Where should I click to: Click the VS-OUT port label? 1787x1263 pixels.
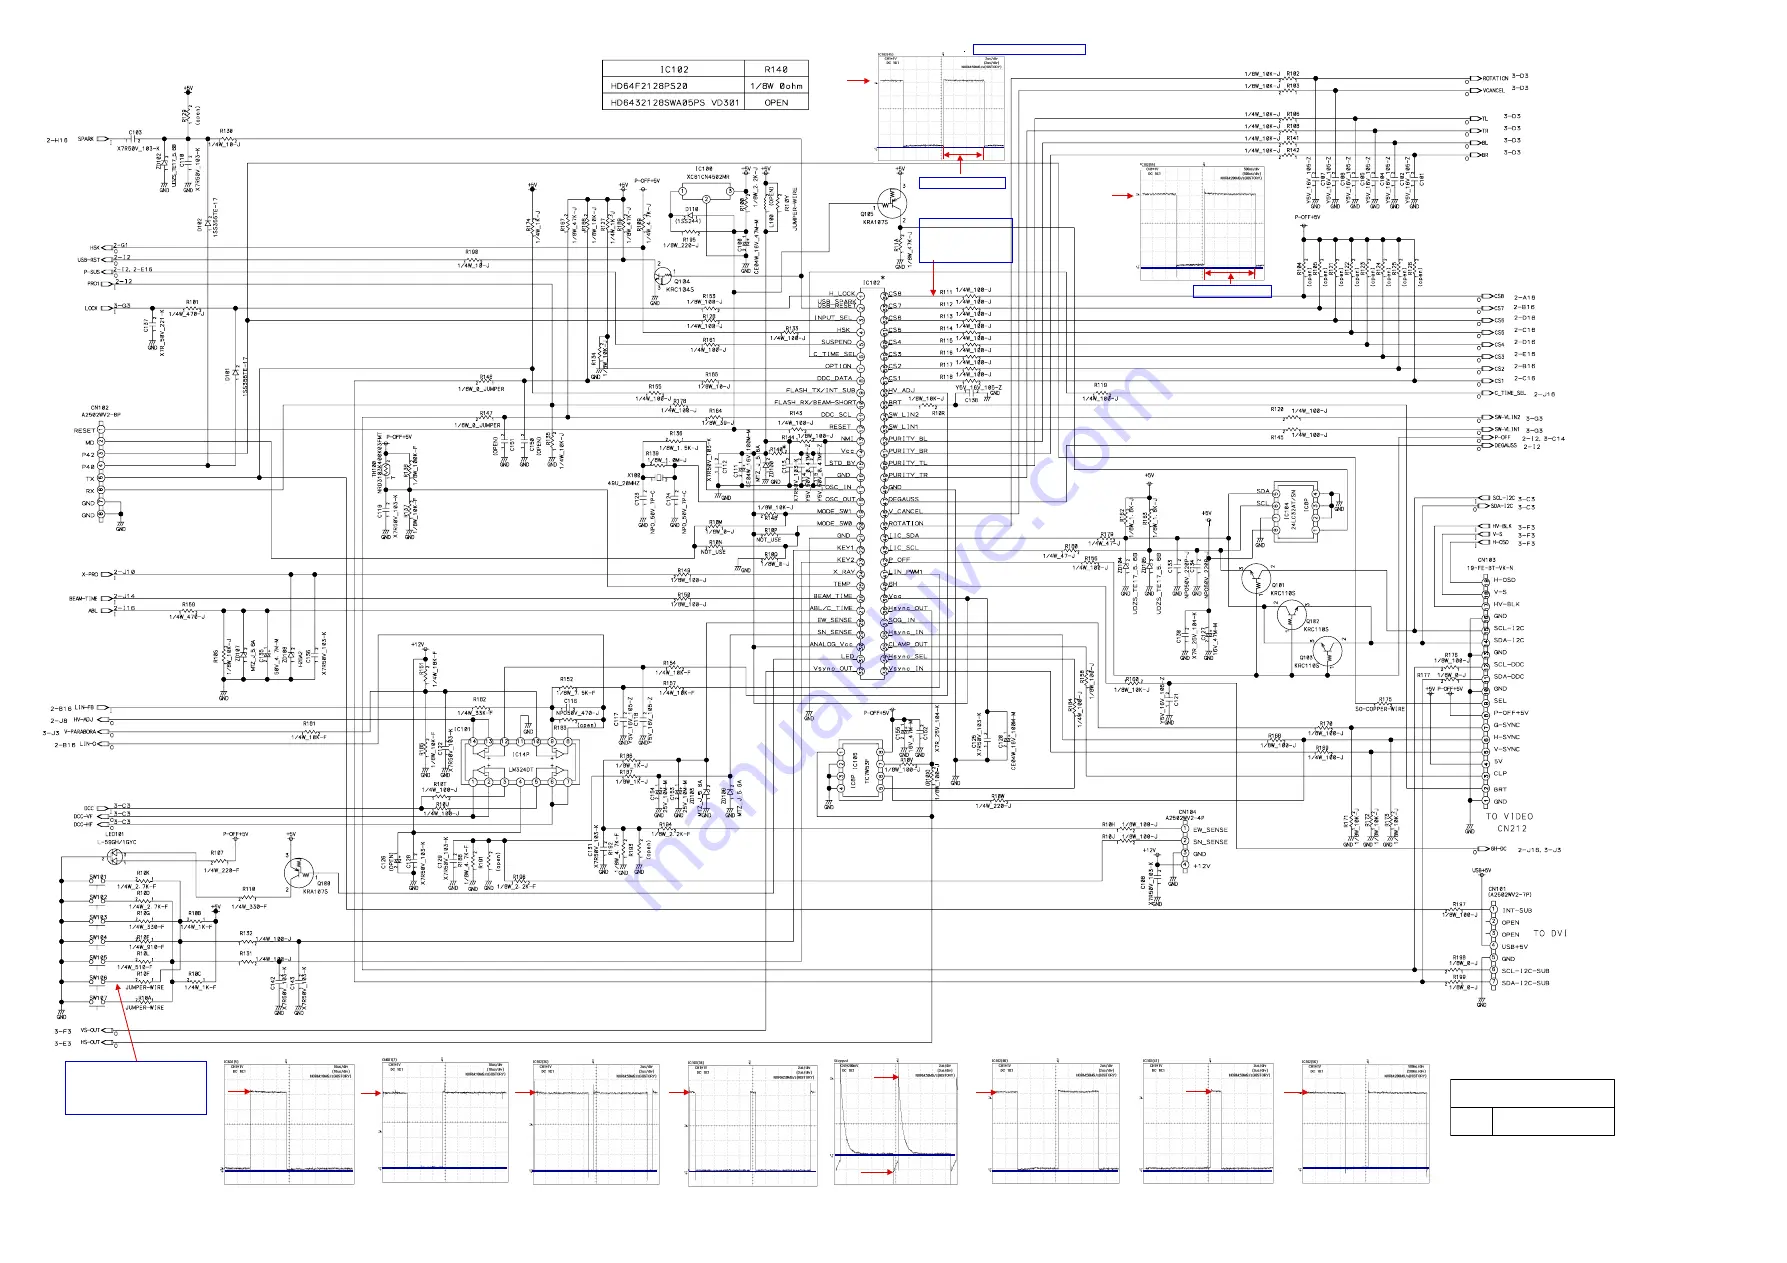point(90,1030)
